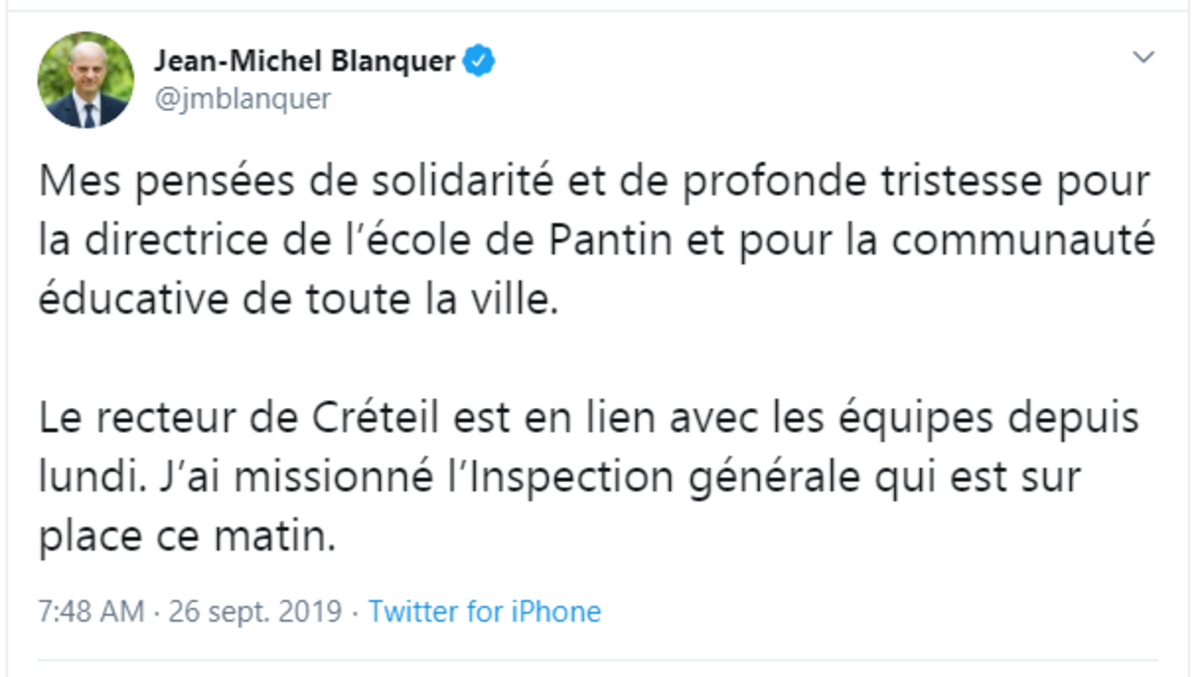Open the @jmblanquer handle link
The height and width of the screenshot is (677, 1200).
(x=241, y=99)
